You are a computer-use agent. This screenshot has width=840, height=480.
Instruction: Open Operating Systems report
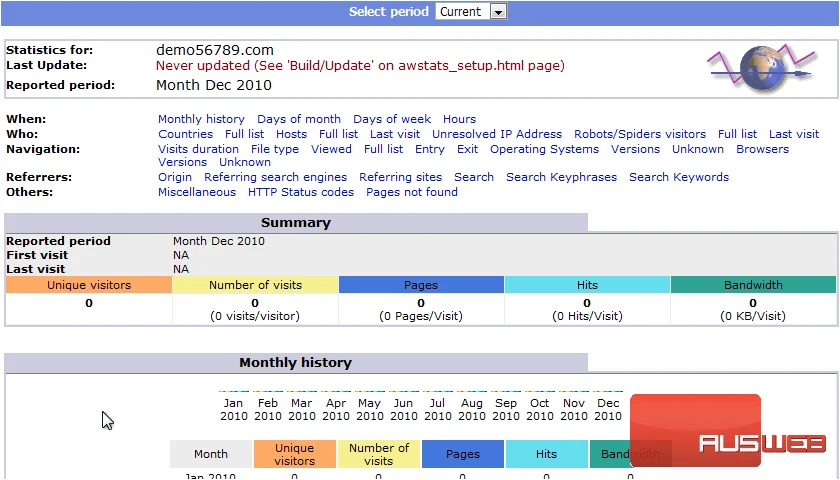(x=544, y=149)
